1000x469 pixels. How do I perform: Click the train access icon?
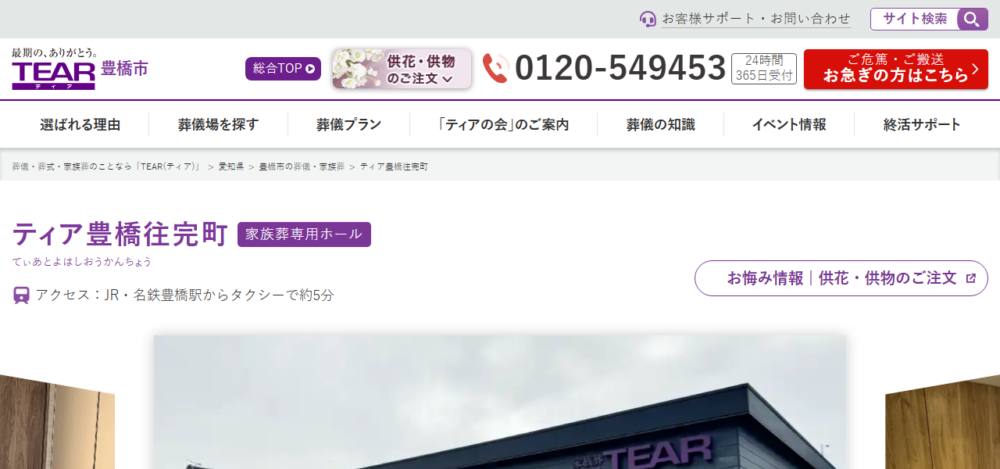[x=22, y=295]
